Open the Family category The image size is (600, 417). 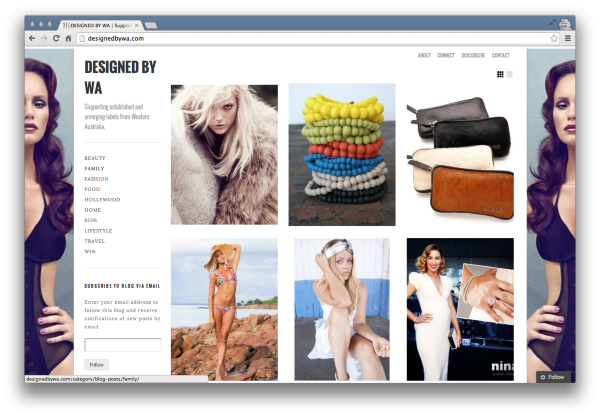tap(94, 168)
